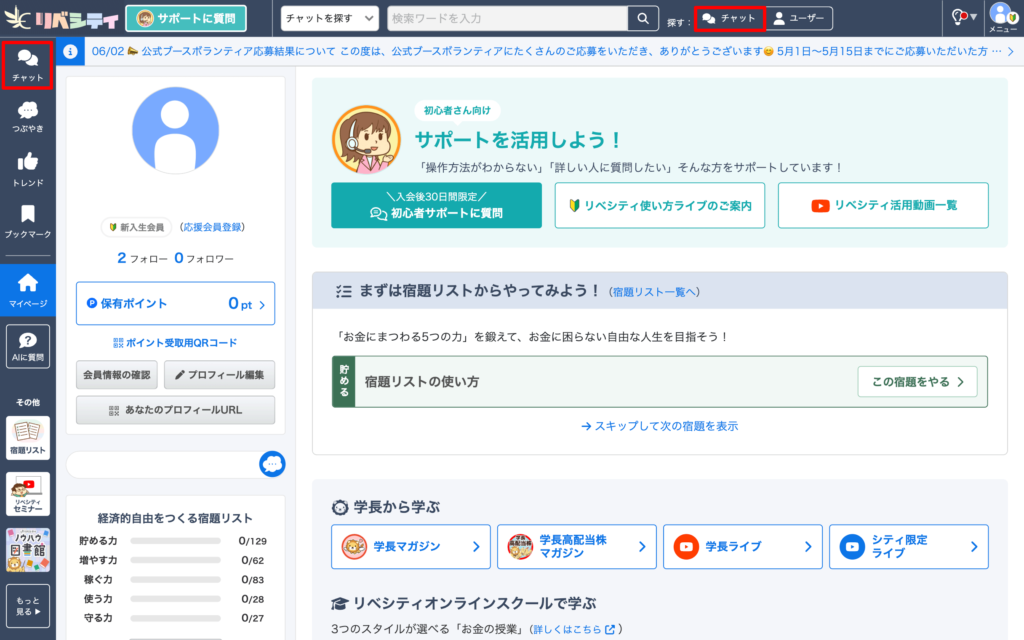
Task: Open AIに質問 in the sidebar
Action: click(27, 346)
